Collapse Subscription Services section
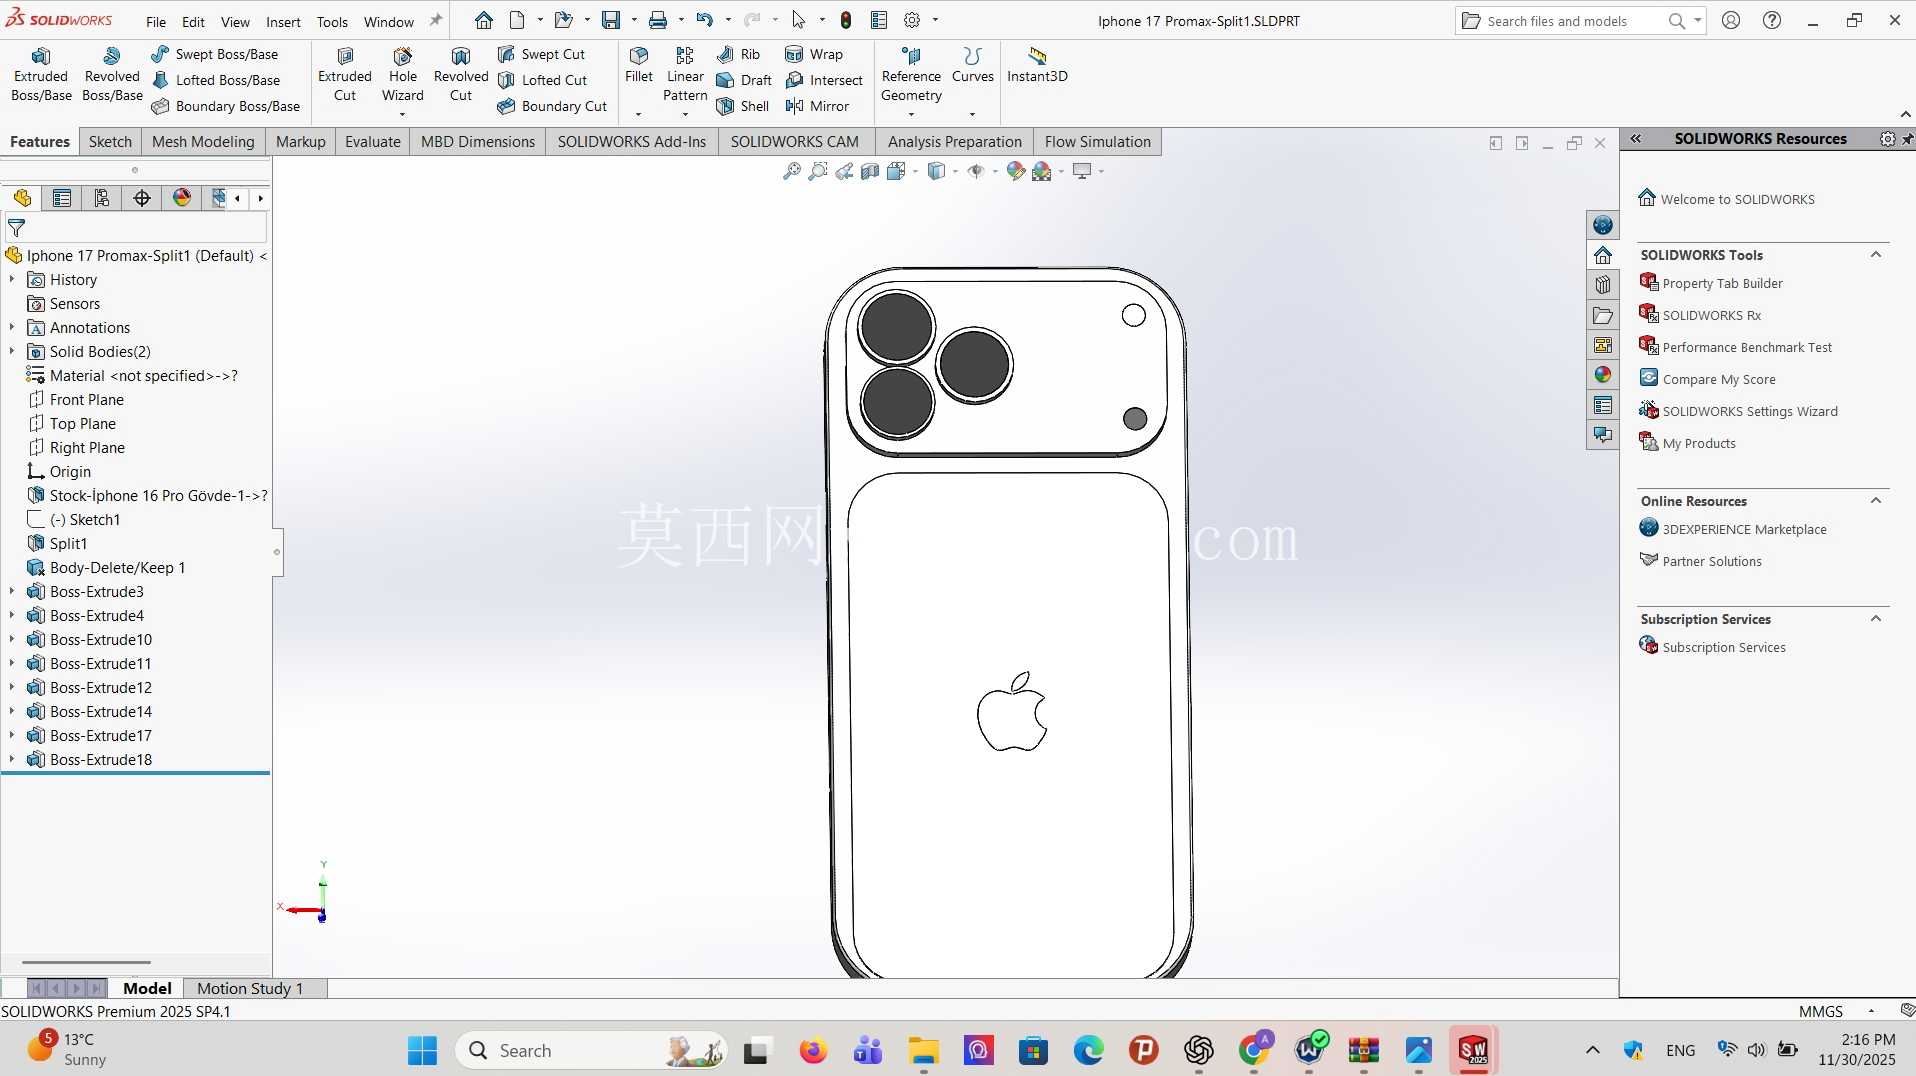Viewport: 1916px width, 1076px height. click(x=1876, y=619)
